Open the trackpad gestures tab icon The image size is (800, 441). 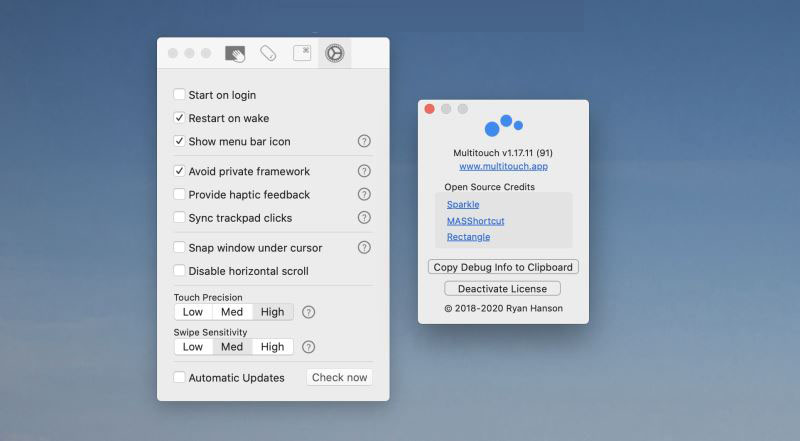tap(235, 54)
